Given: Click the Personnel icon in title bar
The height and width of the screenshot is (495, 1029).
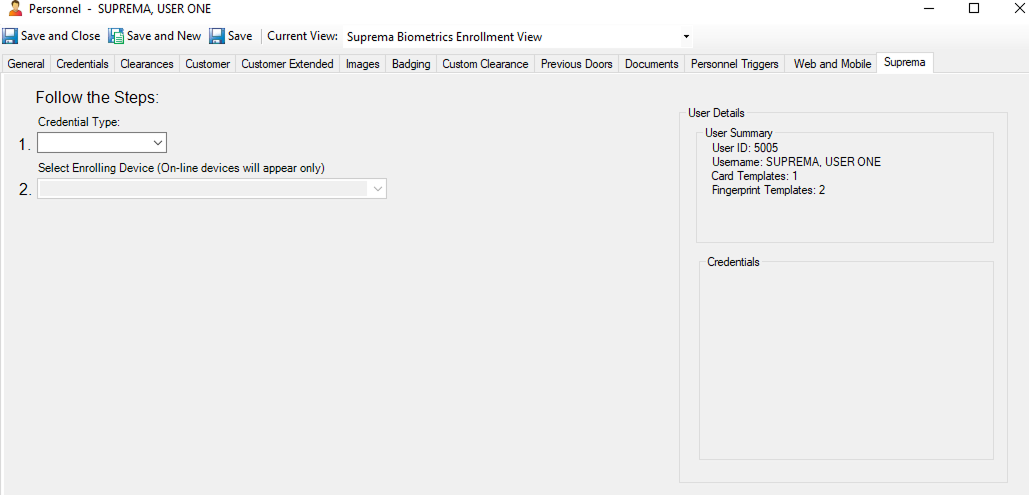Looking at the screenshot, I should point(15,9).
